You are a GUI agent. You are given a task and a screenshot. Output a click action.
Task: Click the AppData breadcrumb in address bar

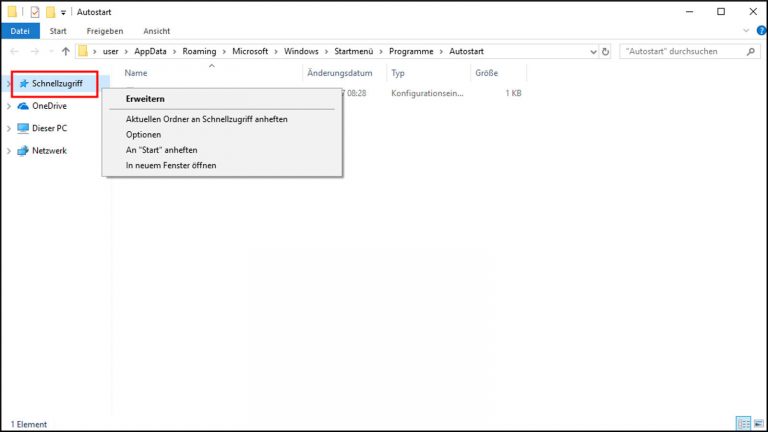click(151, 51)
